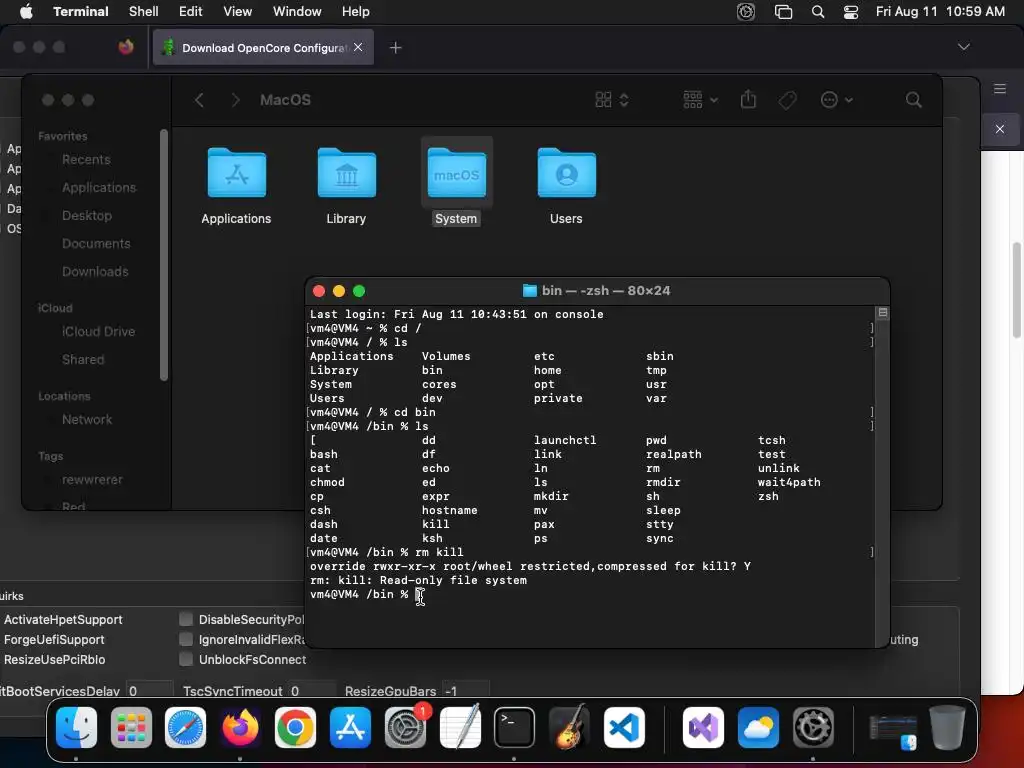Click the Terminal scrollback marker icon
The height and width of the screenshot is (768, 1024).
[883, 313]
